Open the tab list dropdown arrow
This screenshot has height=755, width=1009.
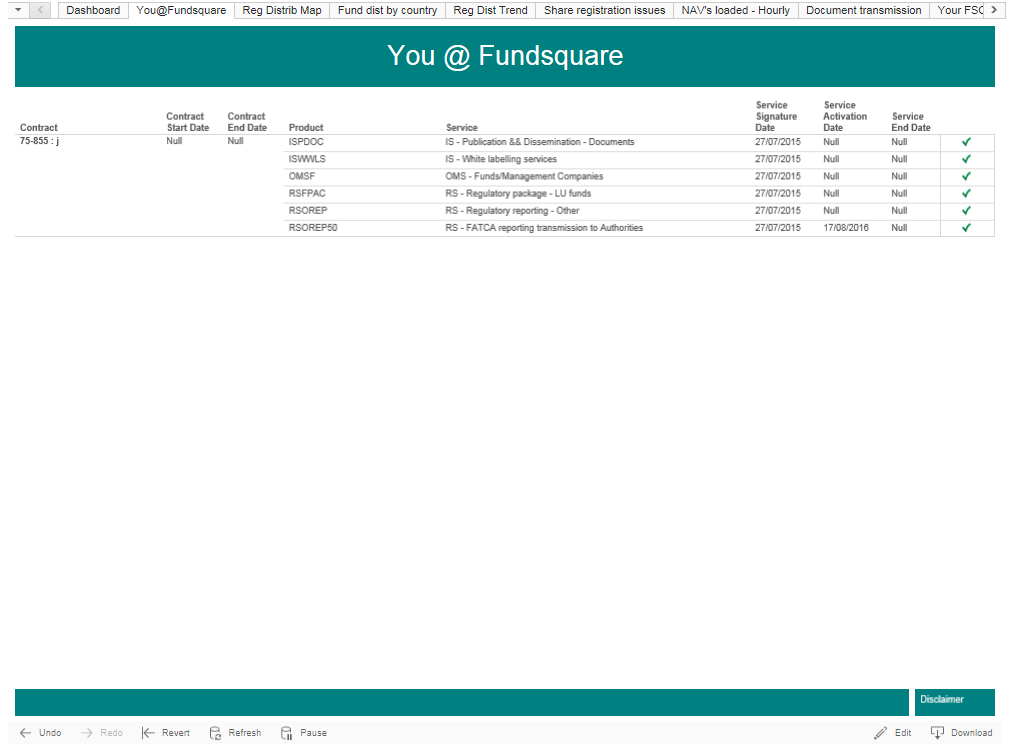[18, 10]
